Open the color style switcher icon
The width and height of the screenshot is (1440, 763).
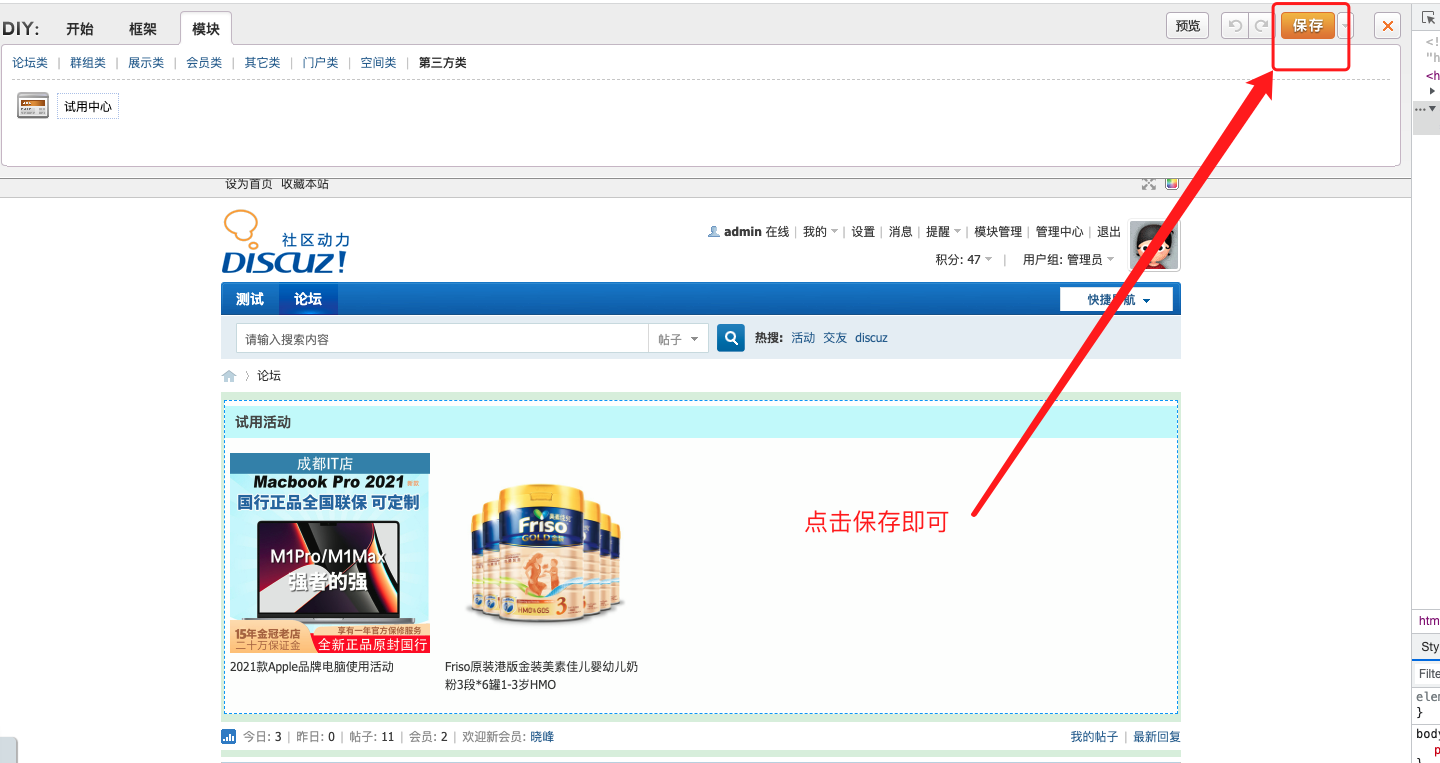pyautogui.click(x=1172, y=183)
